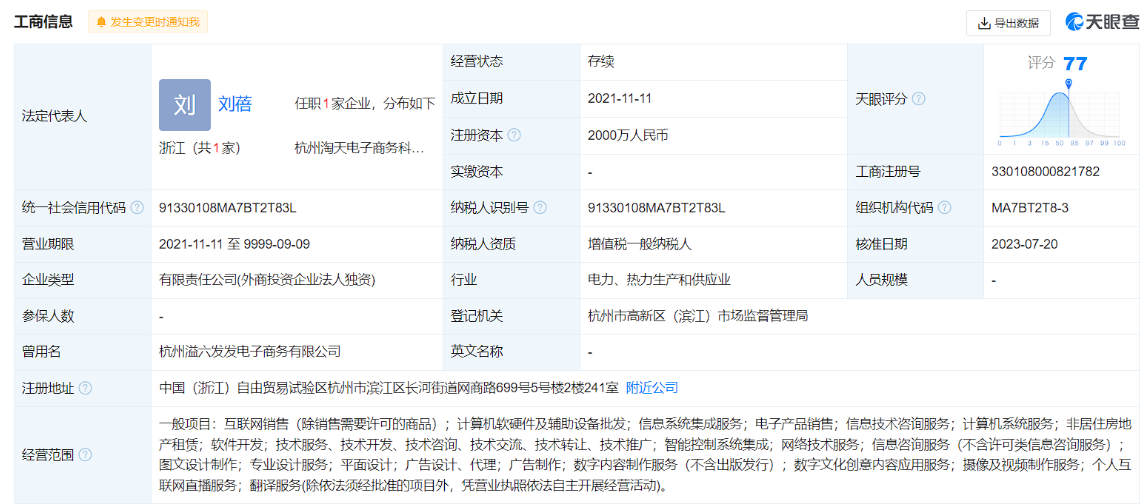Click the 发生变更时通知我 notification button
The height and width of the screenshot is (504, 1146).
click(x=148, y=22)
